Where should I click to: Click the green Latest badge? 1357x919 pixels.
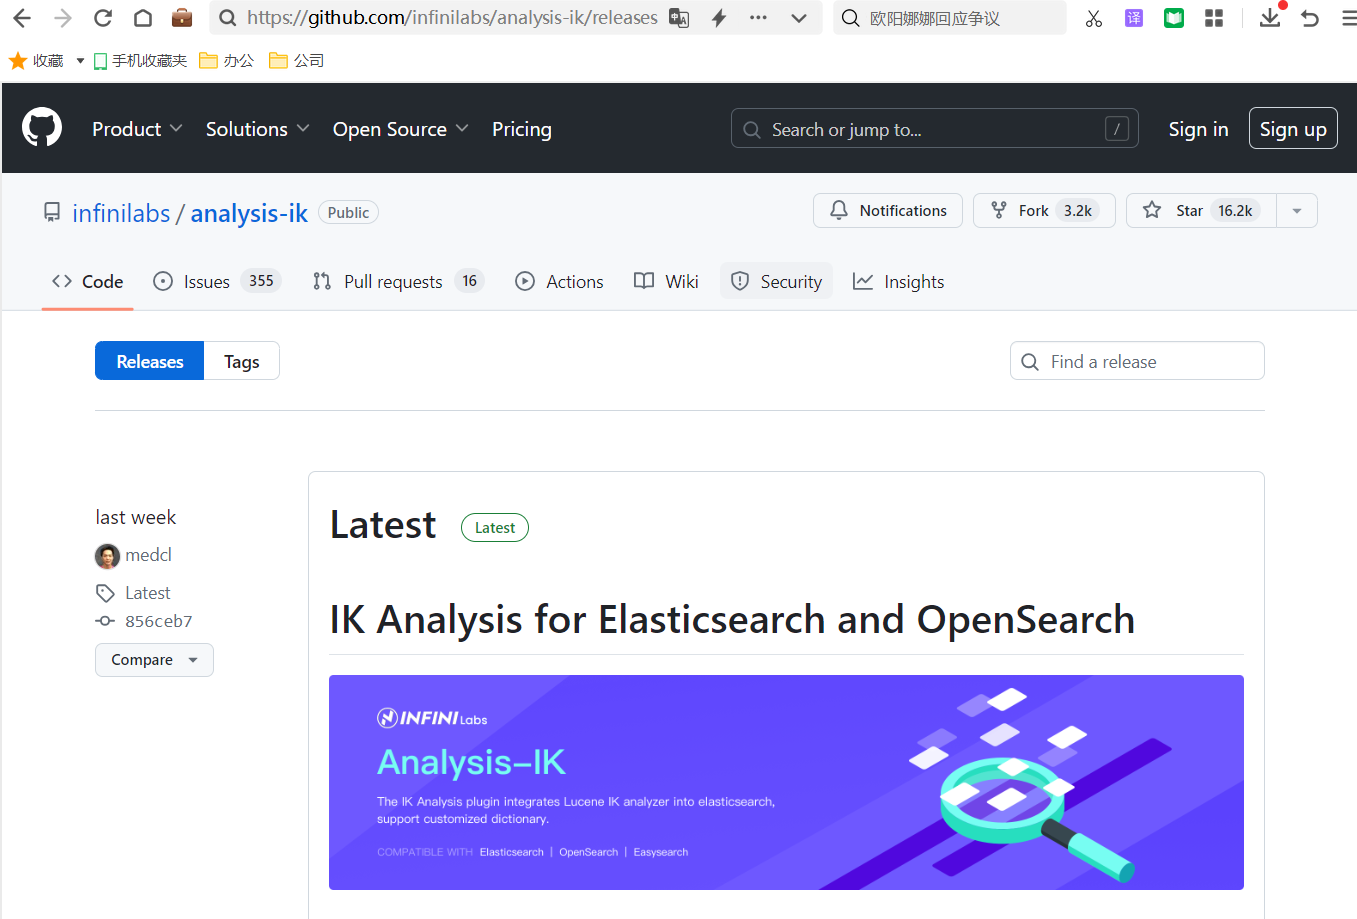click(495, 527)
